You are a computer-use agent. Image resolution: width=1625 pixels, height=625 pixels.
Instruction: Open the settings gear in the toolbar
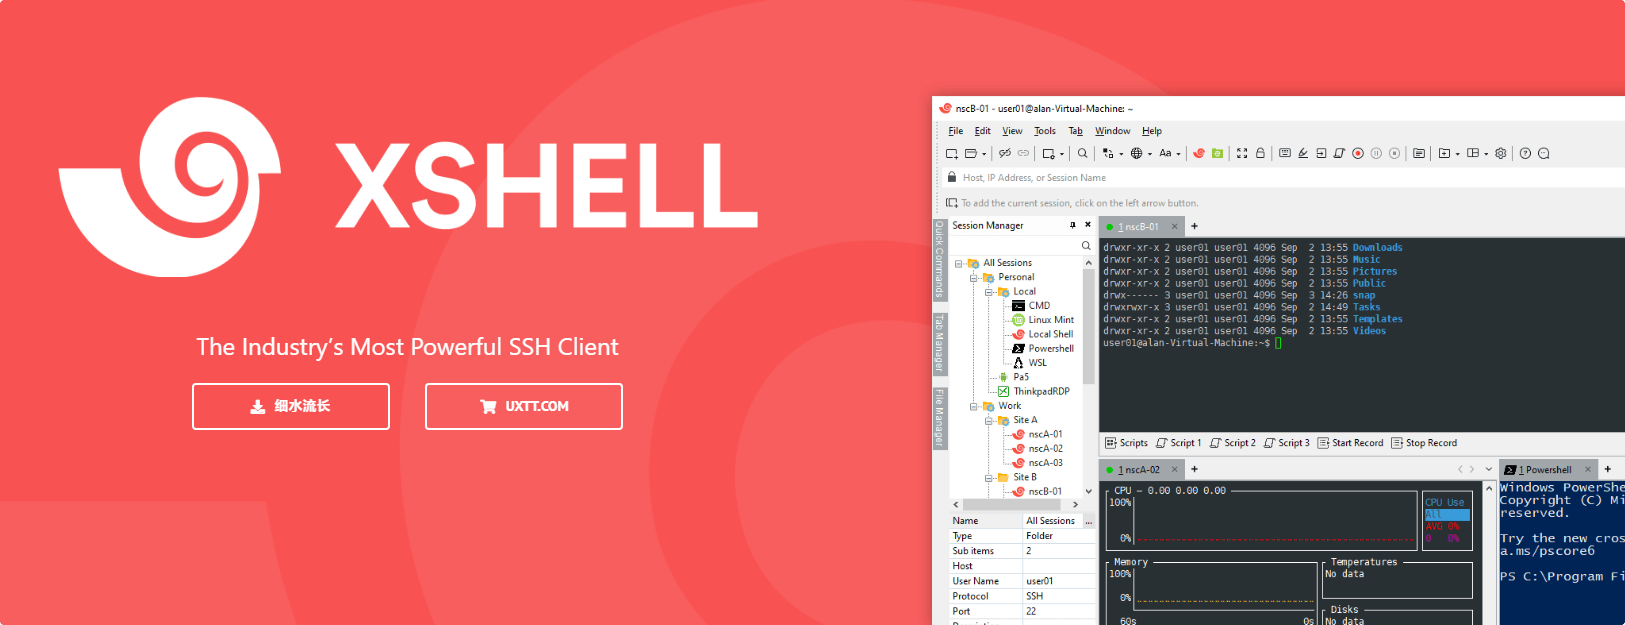[x=1500, y=154]
